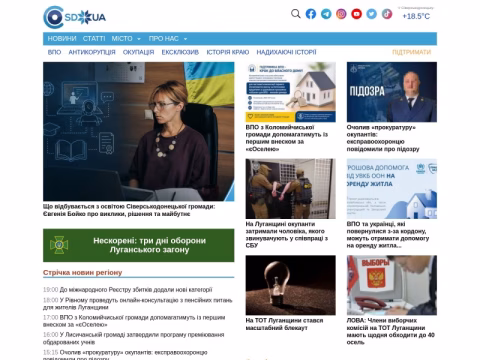Visit the Facebook page icon
Image resolution: width=480 pixels, height=360 pixels.
pyautogui.click(x=311, y=14)
